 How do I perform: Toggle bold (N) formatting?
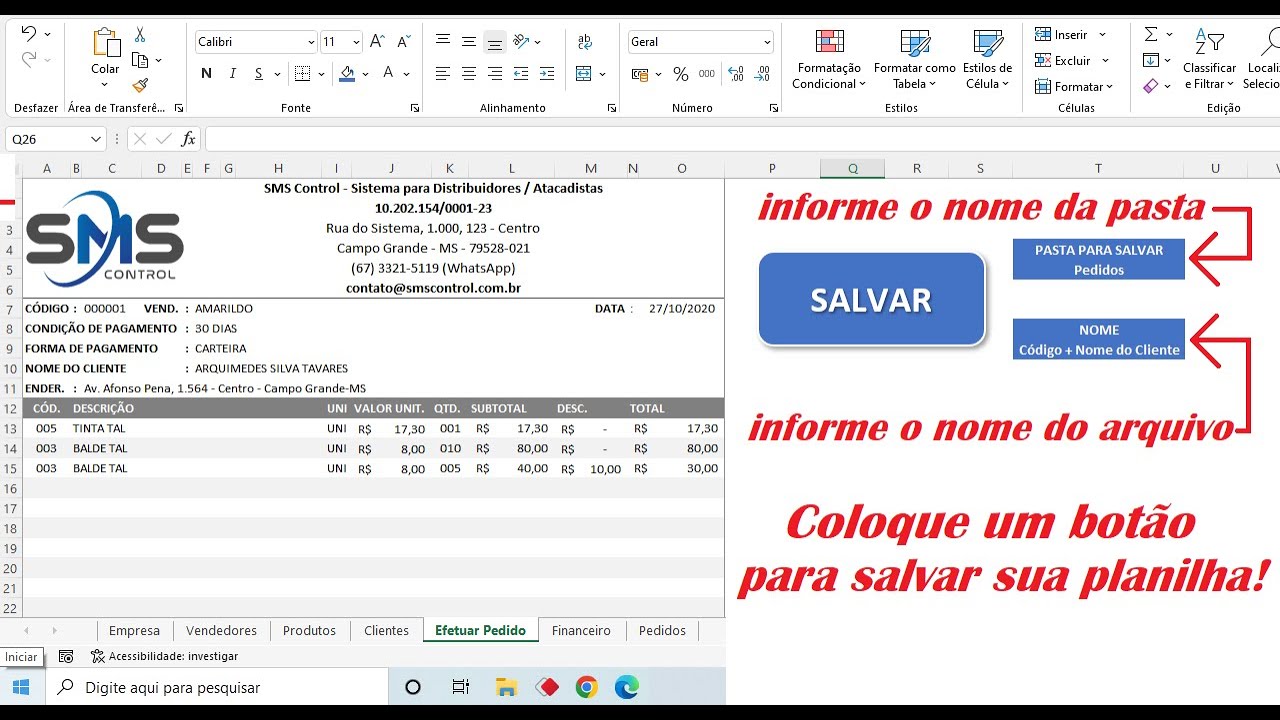click(206, 73)
